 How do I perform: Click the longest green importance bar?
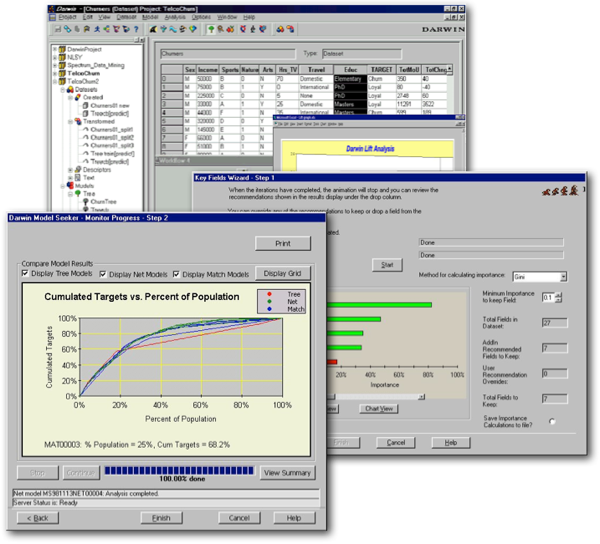click(x=379, y=305)
